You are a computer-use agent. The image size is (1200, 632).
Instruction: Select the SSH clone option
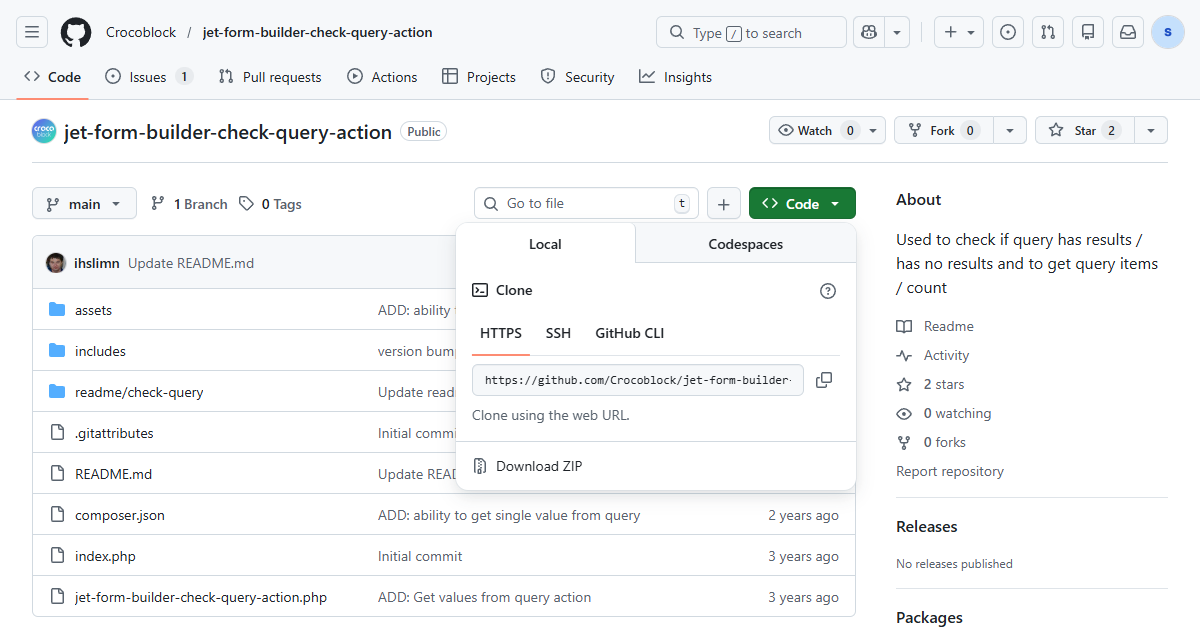point(558,333)
